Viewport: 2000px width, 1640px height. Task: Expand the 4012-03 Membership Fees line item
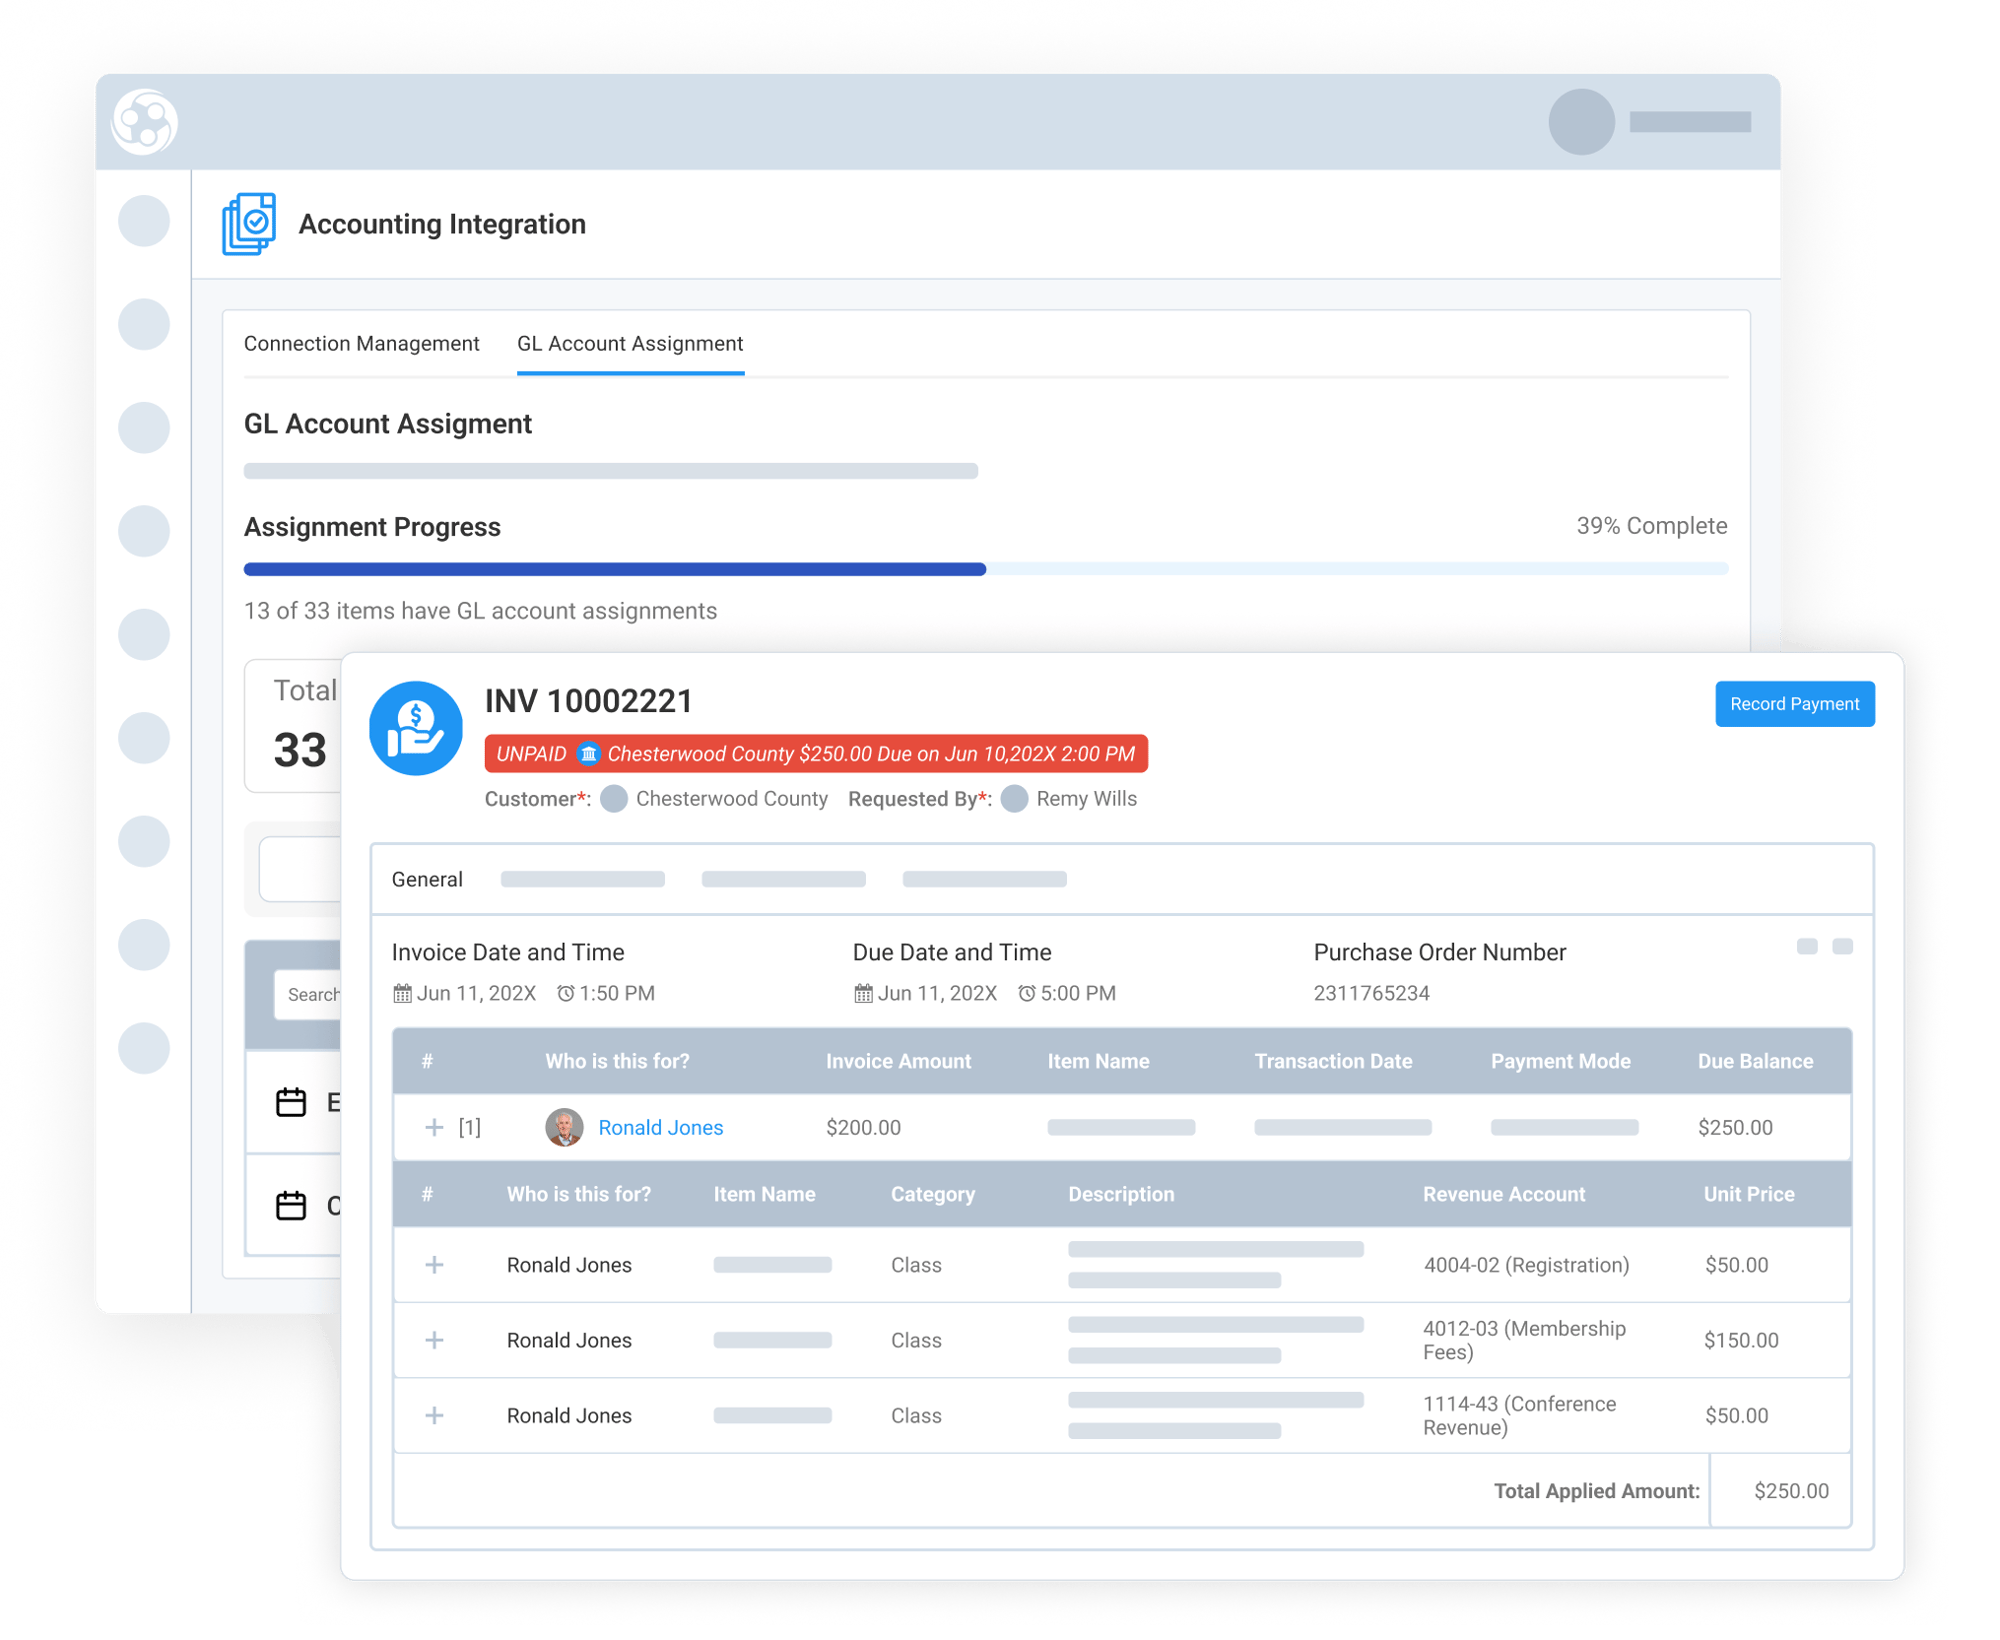[x=434, y=1340]
